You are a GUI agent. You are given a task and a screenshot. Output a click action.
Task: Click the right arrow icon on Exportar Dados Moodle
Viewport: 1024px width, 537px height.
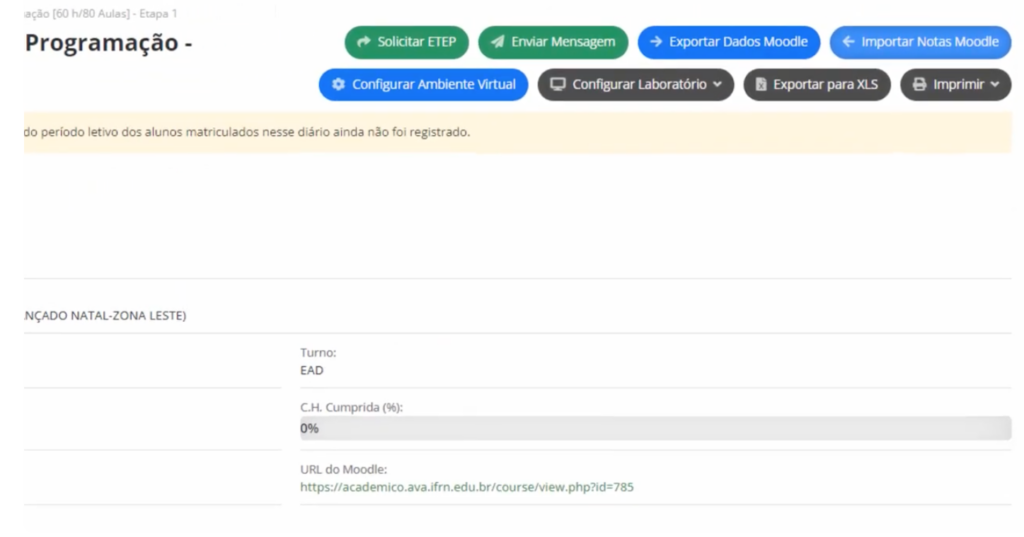pyautogui.click(x=656, y=42)
